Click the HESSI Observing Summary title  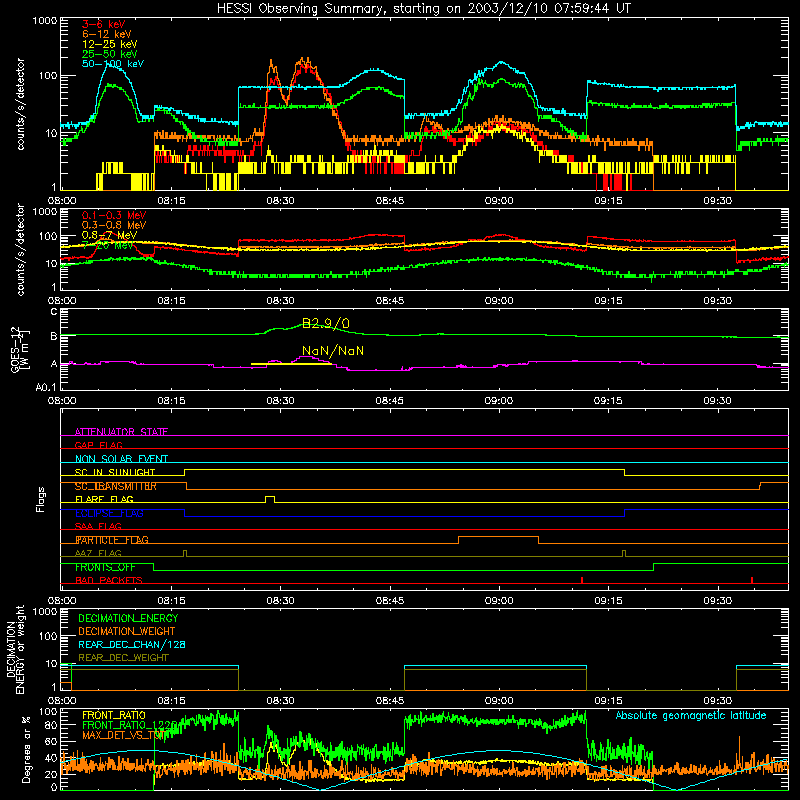[x=424, y=8]
